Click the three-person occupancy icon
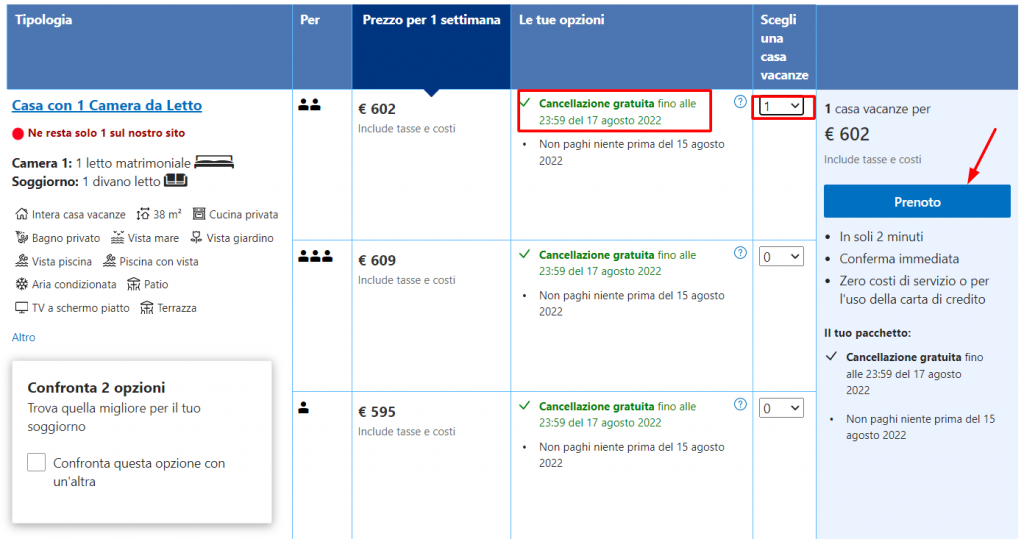The image size is (1024, 539). 315,256
